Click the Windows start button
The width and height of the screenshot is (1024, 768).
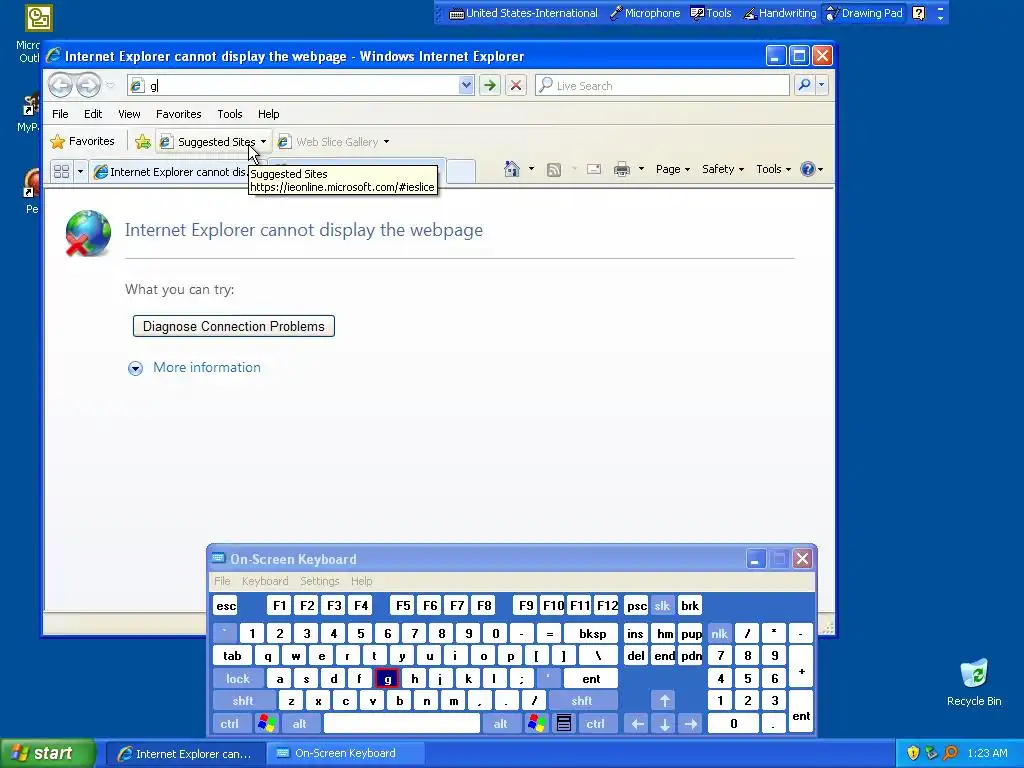tap(47, 753)
